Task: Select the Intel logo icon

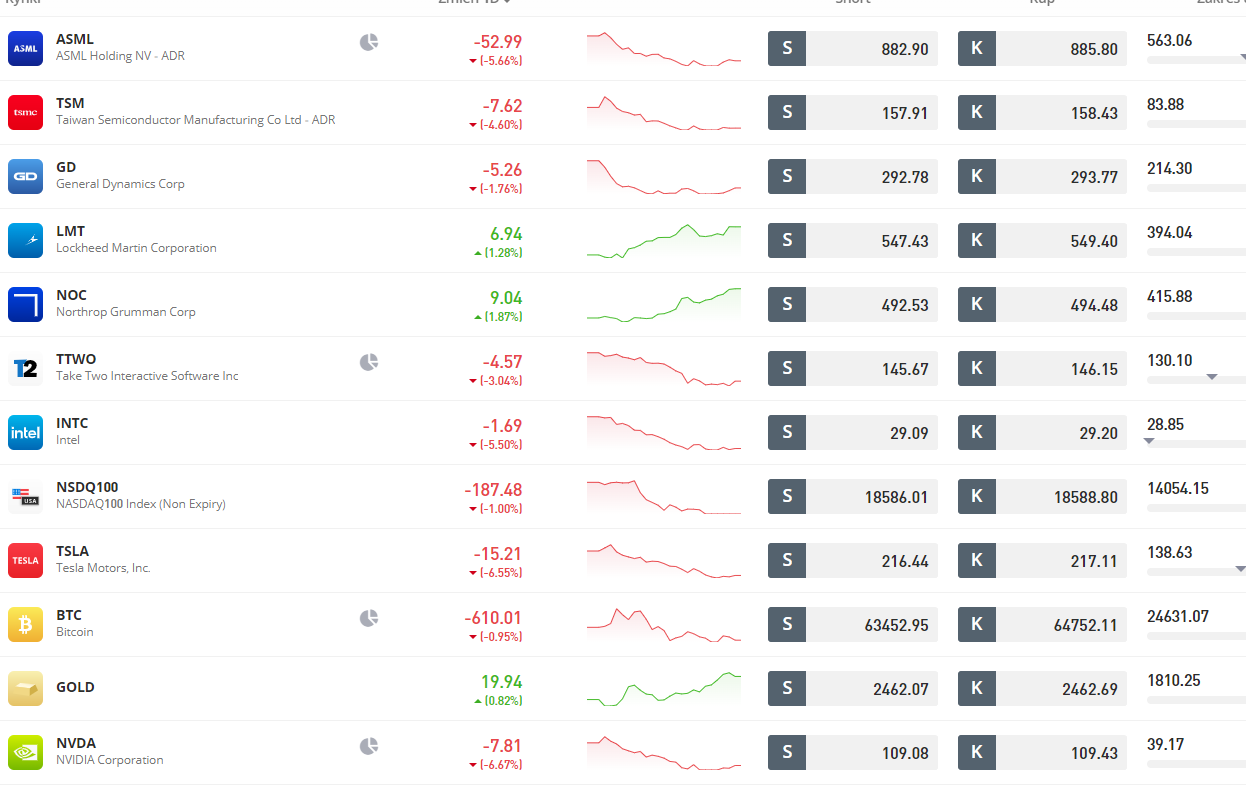Action: [x=25, y=433]
